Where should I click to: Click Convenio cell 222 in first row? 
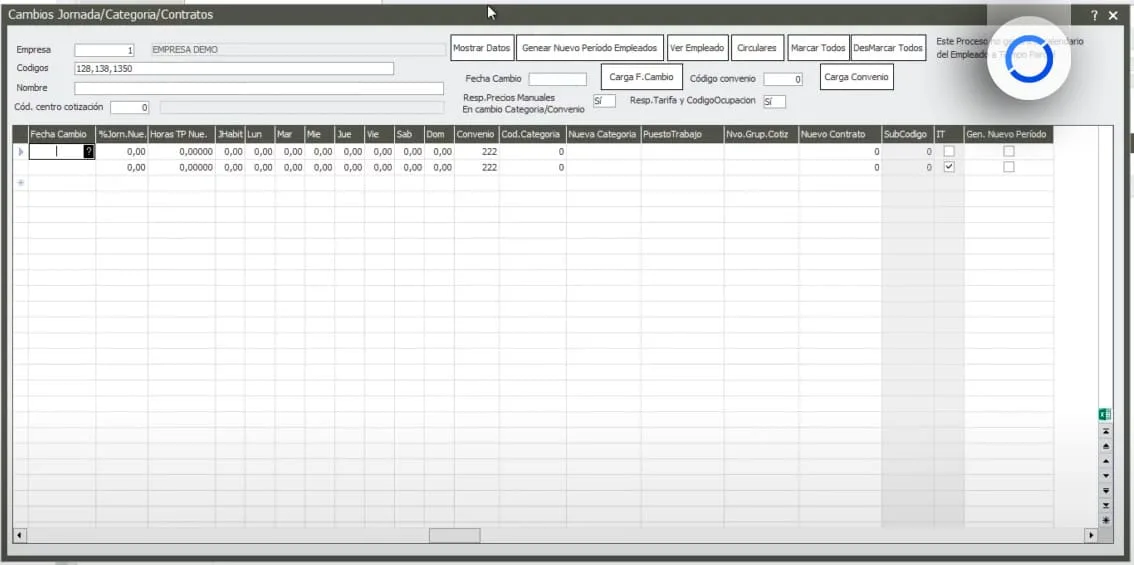tap(477, 152)
